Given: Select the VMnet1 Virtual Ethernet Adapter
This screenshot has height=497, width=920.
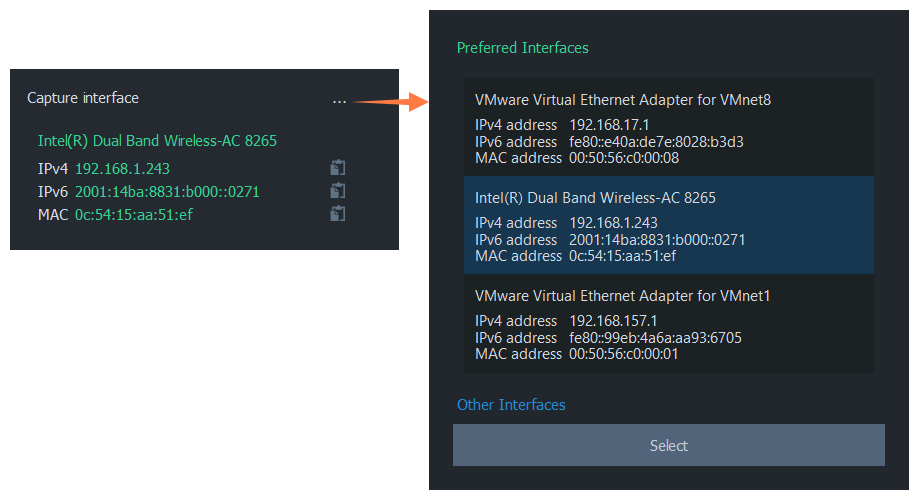Looking at the screenshot, I should coord(669,323).
